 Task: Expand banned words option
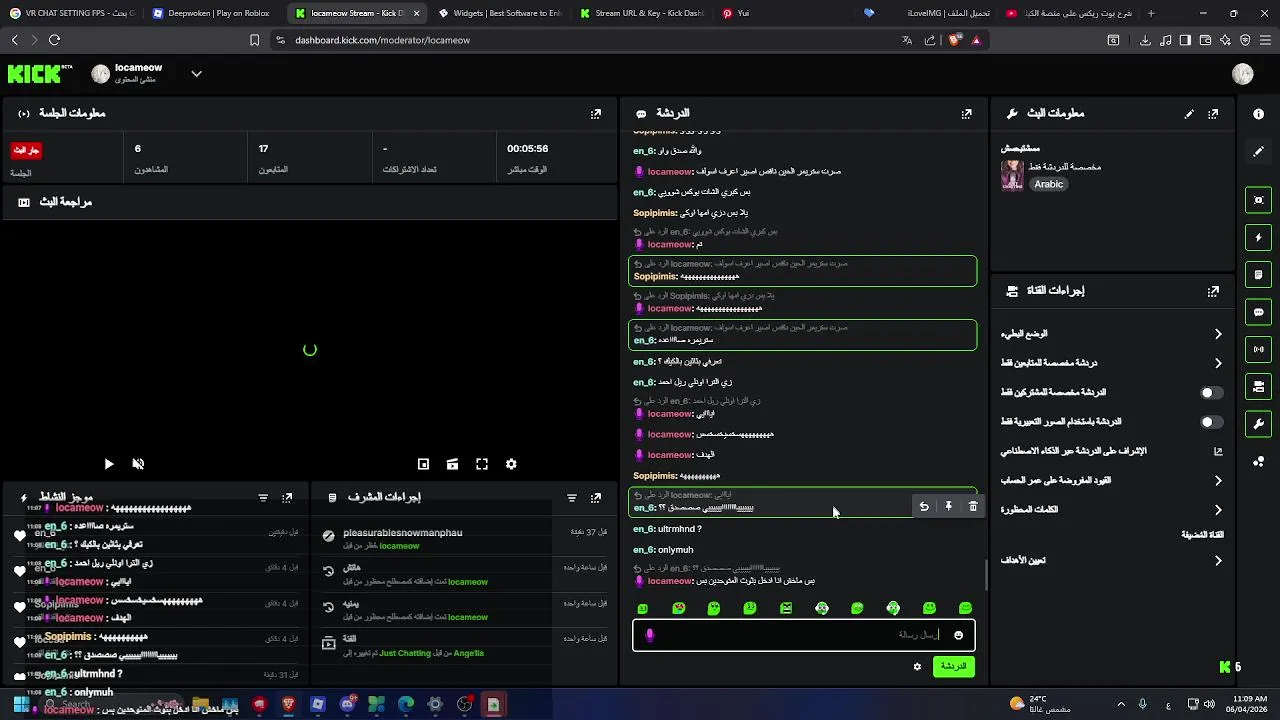[x=1112, y=510]
